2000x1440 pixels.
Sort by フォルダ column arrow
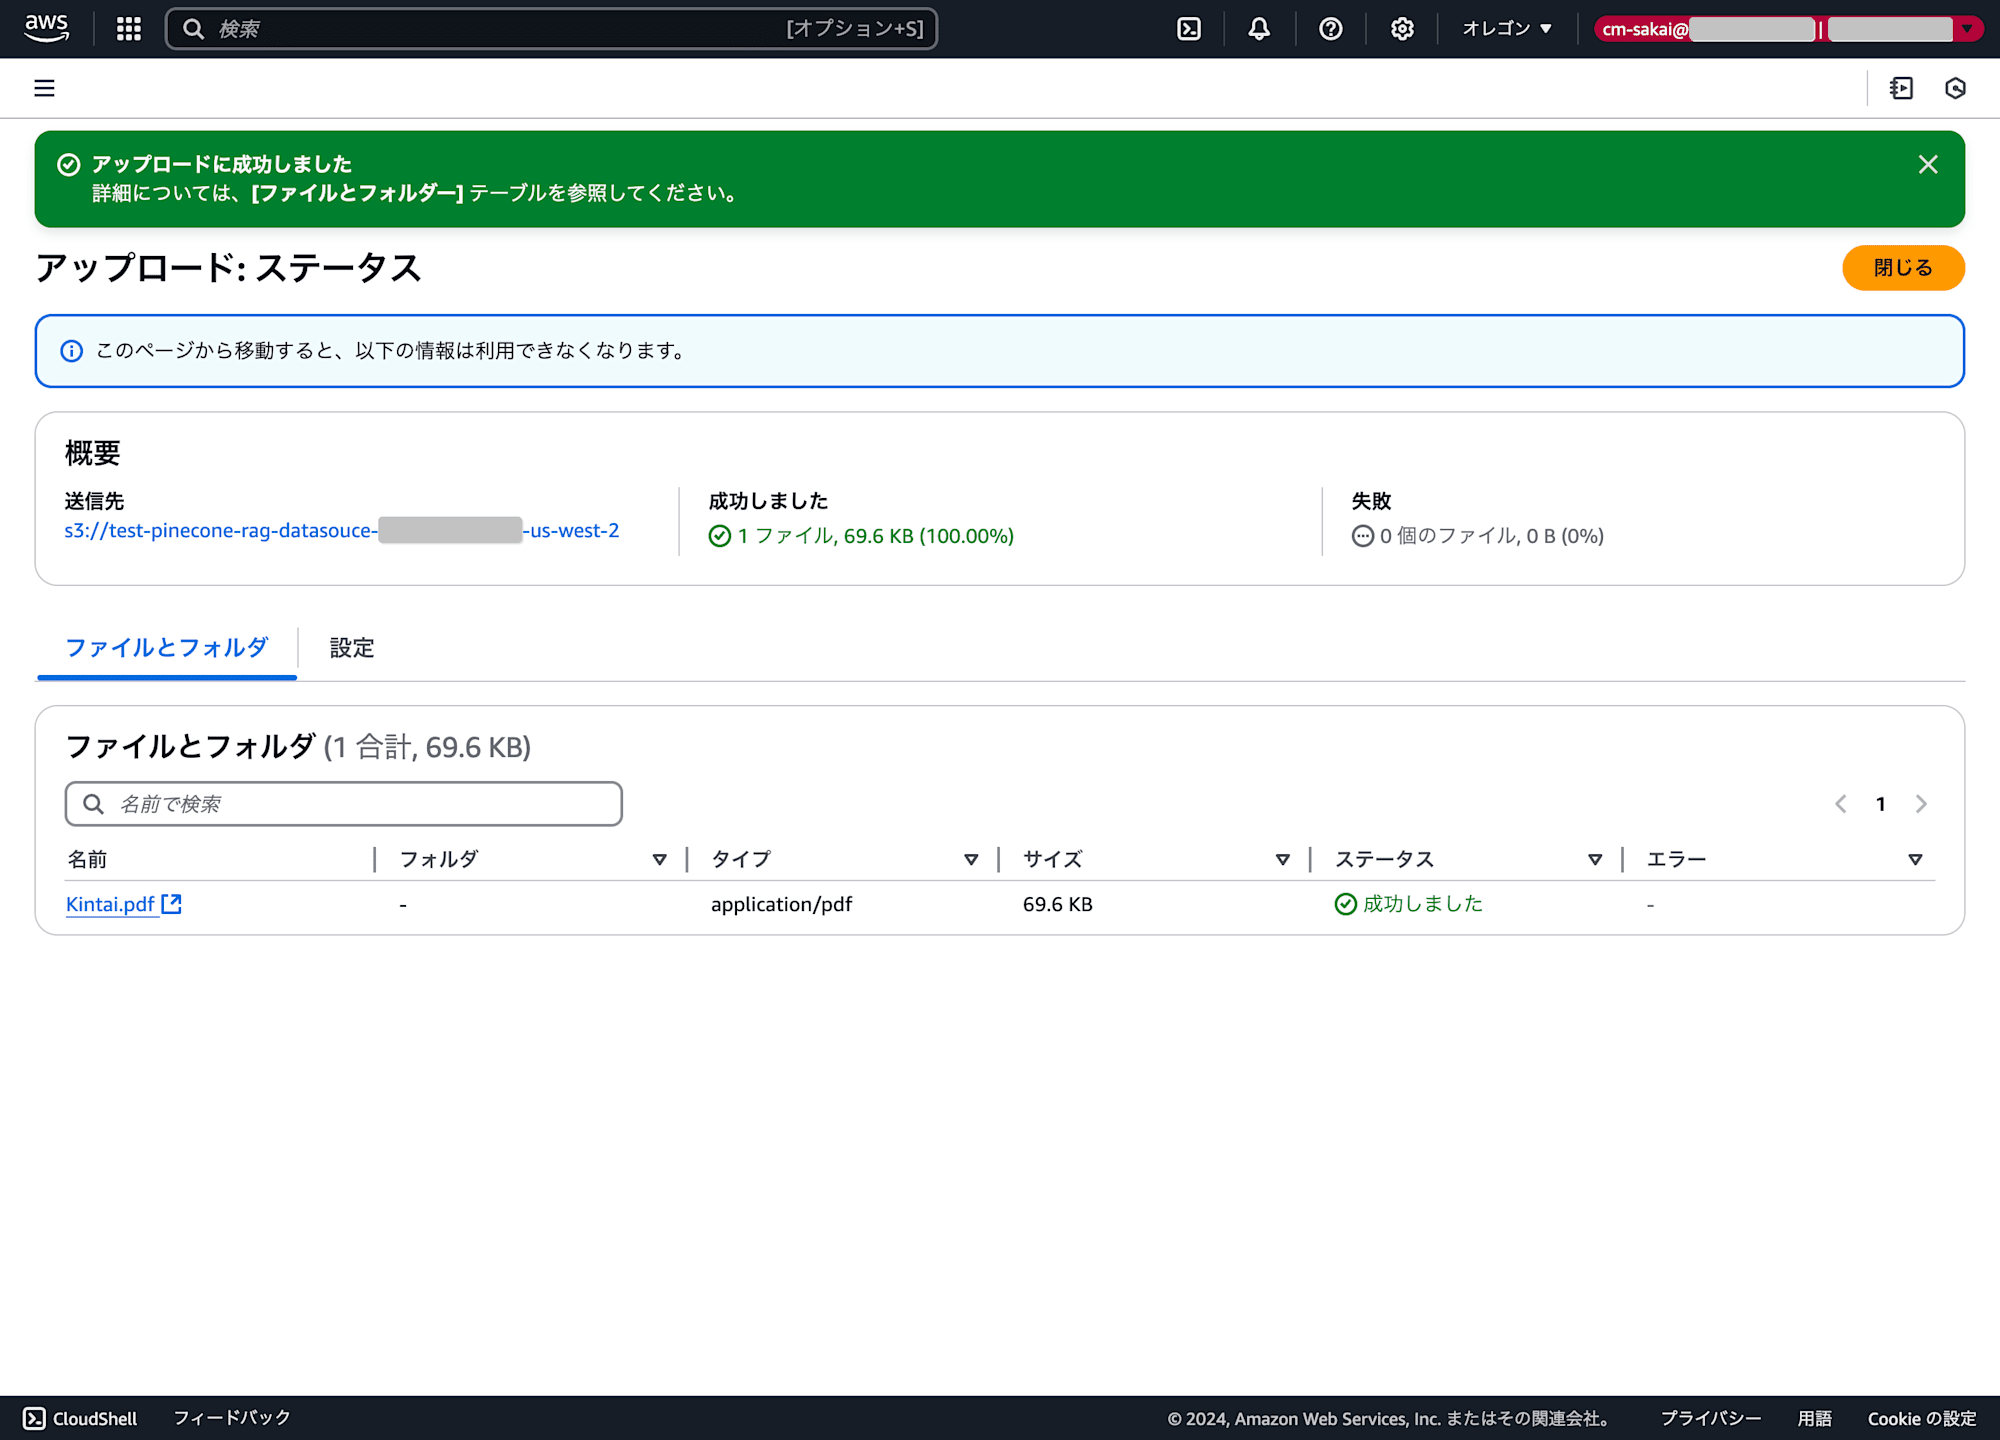click(x=659, y=860)
